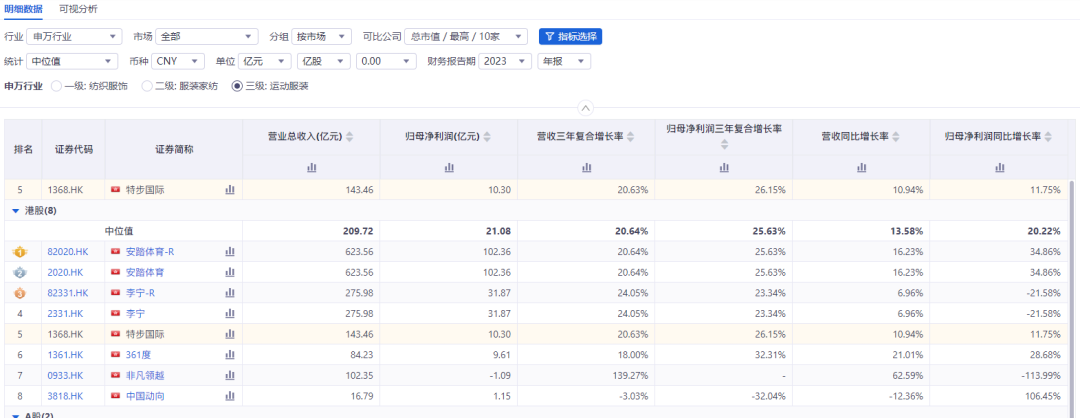Click the 证券简称 column header
The image size is (1080, 418).
(x=174, y=149)
